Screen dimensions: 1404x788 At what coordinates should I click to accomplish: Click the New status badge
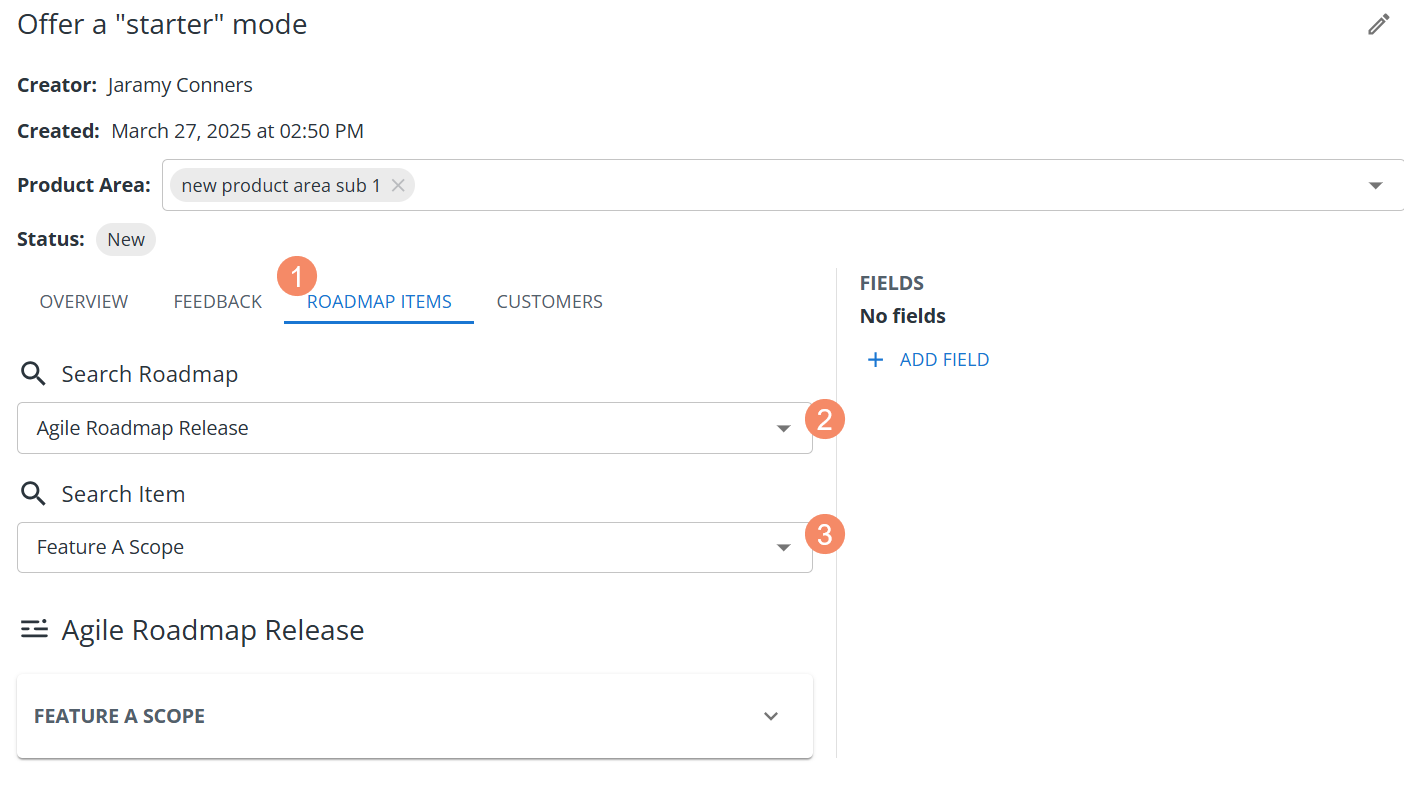pyautogui.click(x=125, y=239)
